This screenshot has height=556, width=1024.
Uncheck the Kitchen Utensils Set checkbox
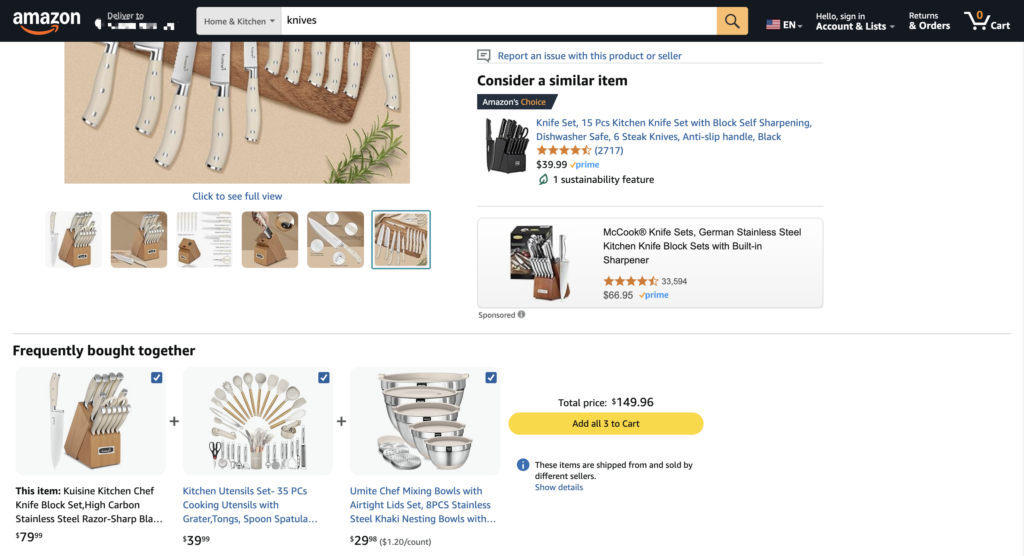[324, 378]
